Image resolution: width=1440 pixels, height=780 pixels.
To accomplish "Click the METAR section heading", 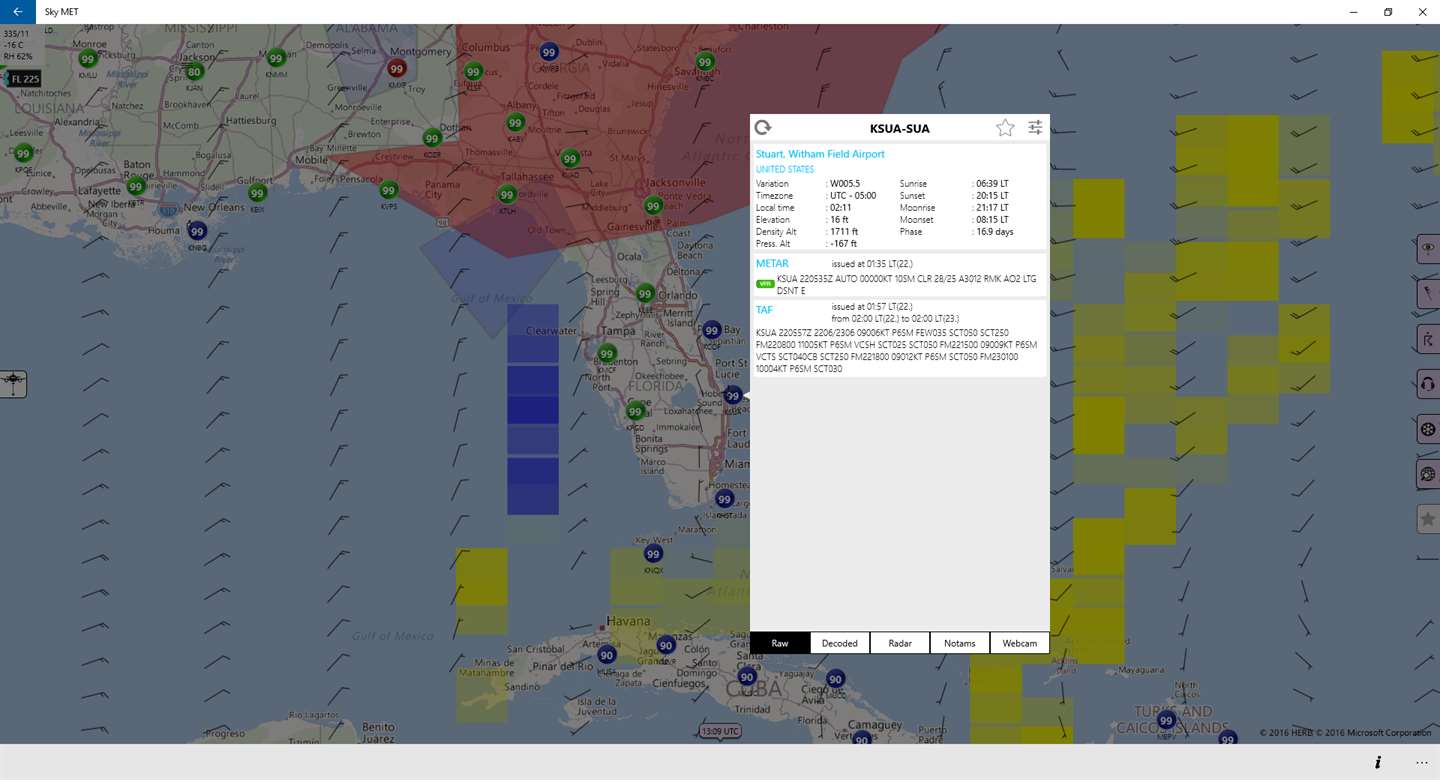I will pyautogui.click(x=772, y=264).
